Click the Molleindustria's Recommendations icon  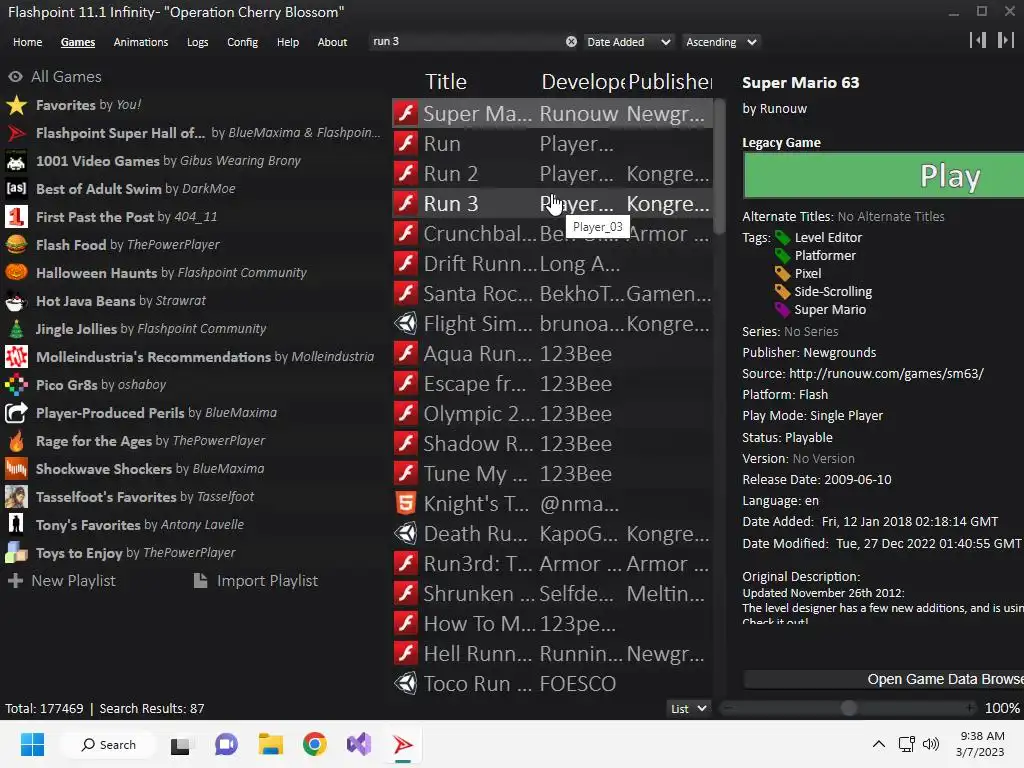coord(16,357)
